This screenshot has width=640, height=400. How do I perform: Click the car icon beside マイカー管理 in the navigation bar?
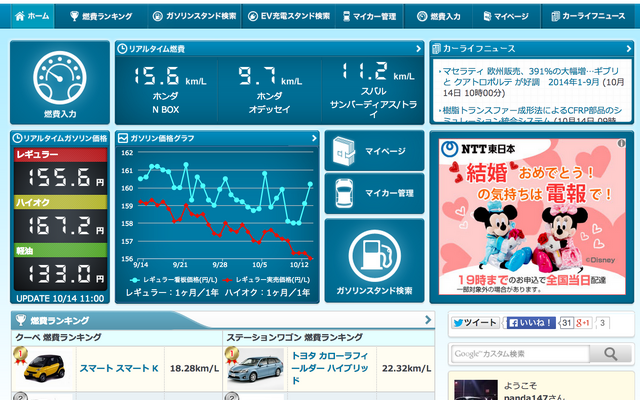click(346, 16)
